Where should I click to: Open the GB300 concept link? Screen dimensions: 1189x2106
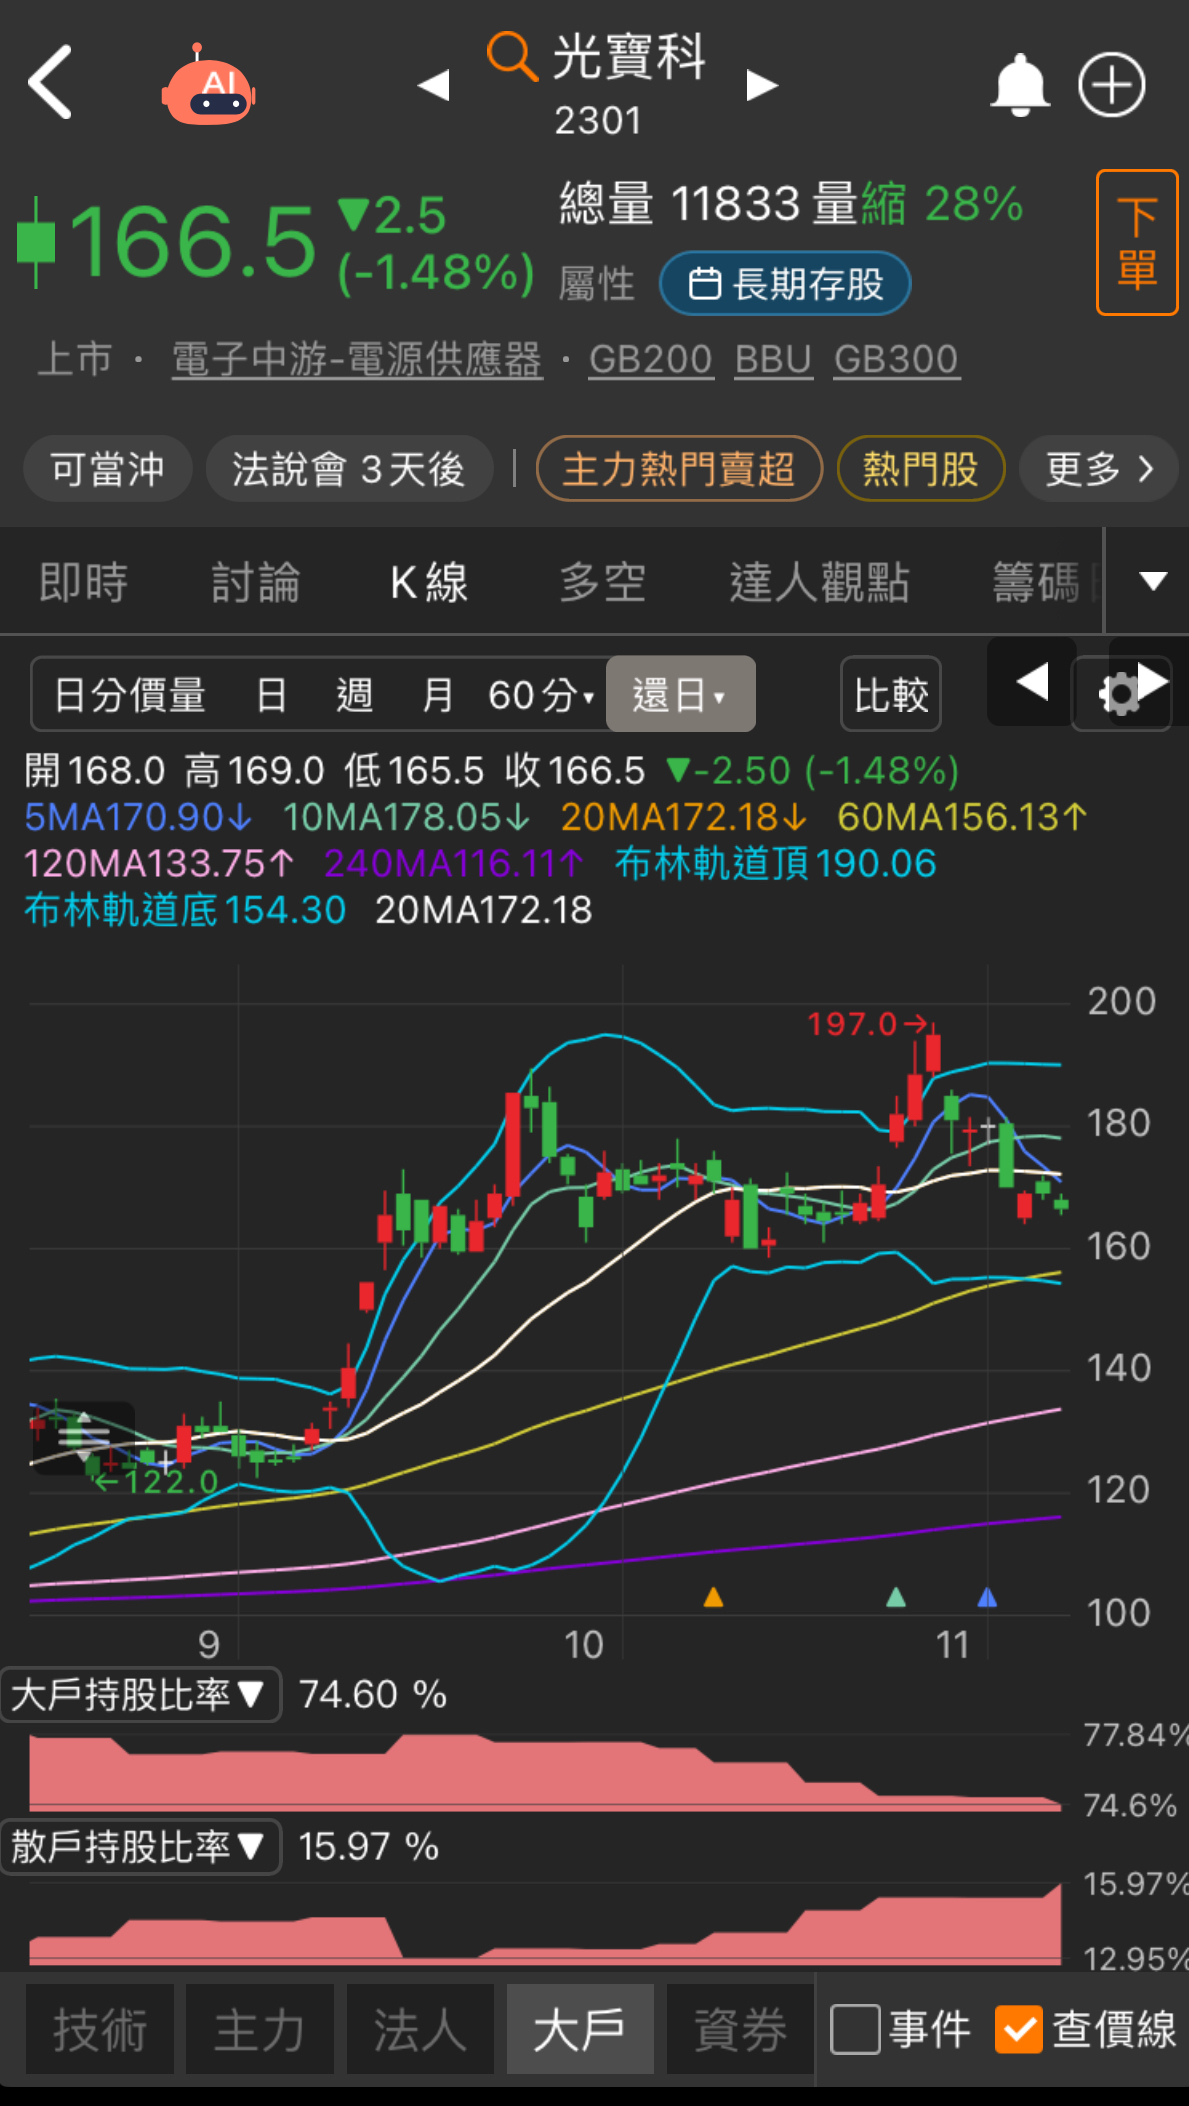(896, 359)
